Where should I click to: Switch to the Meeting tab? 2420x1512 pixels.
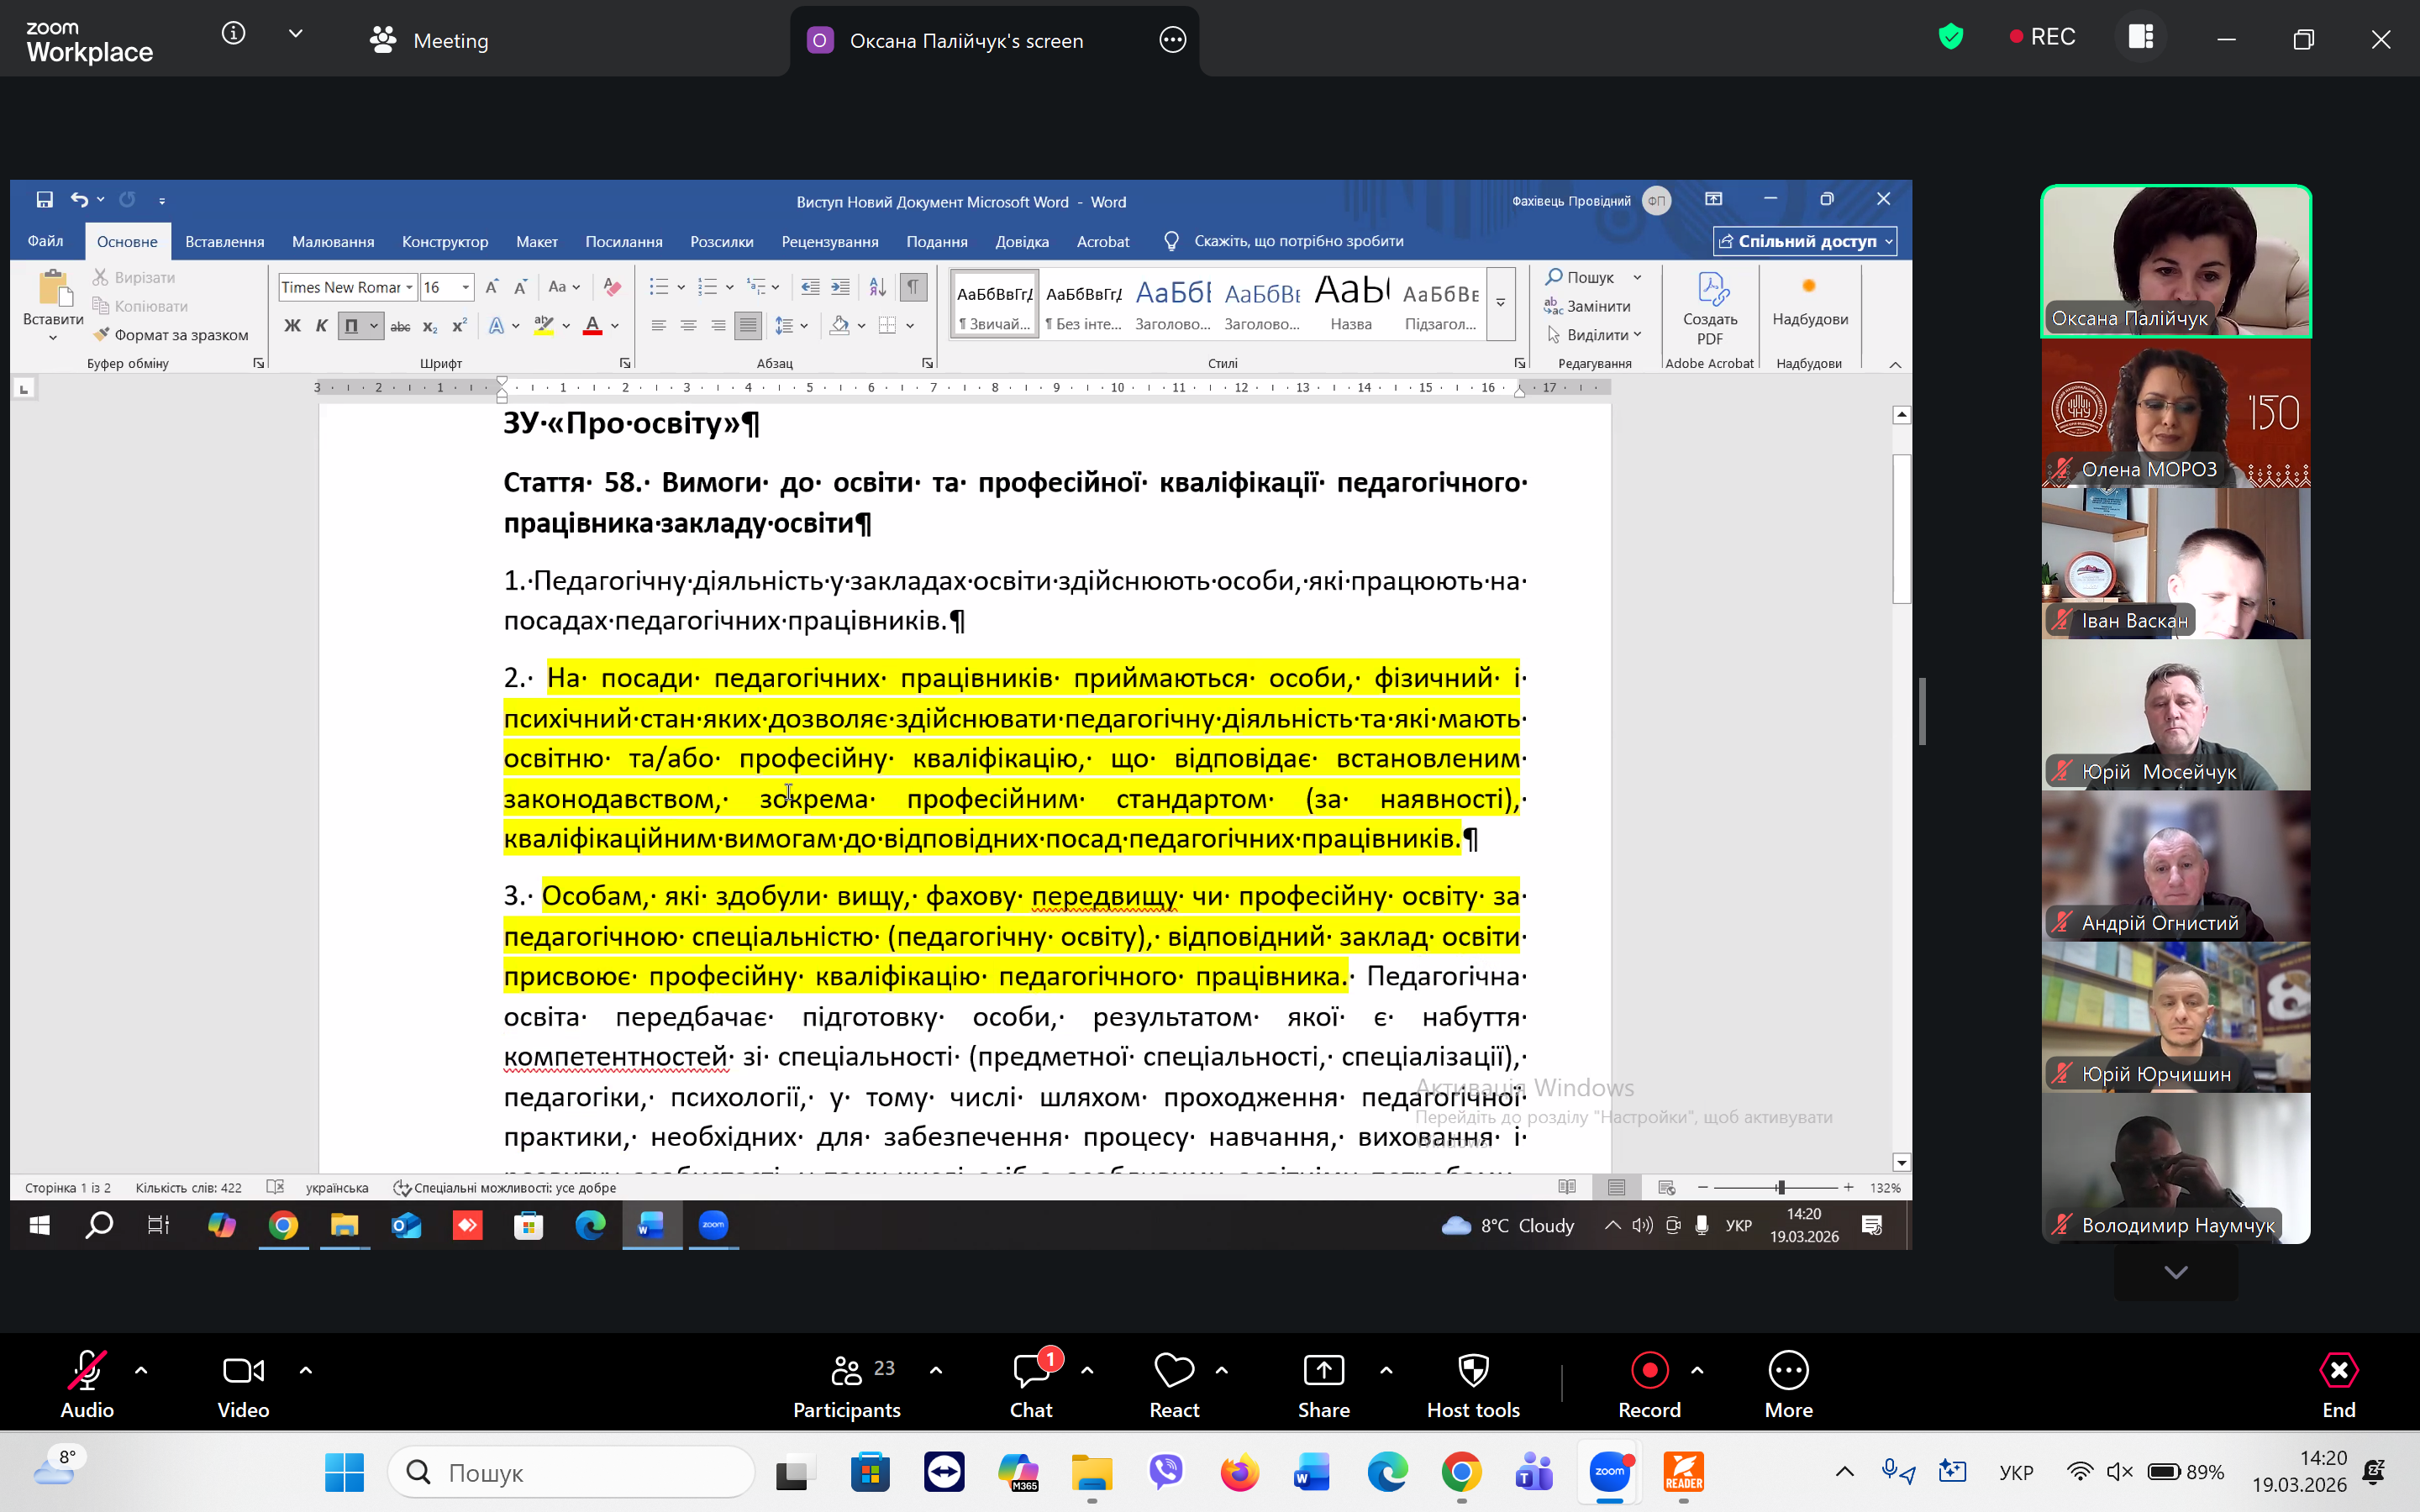[x=430, y=40]
